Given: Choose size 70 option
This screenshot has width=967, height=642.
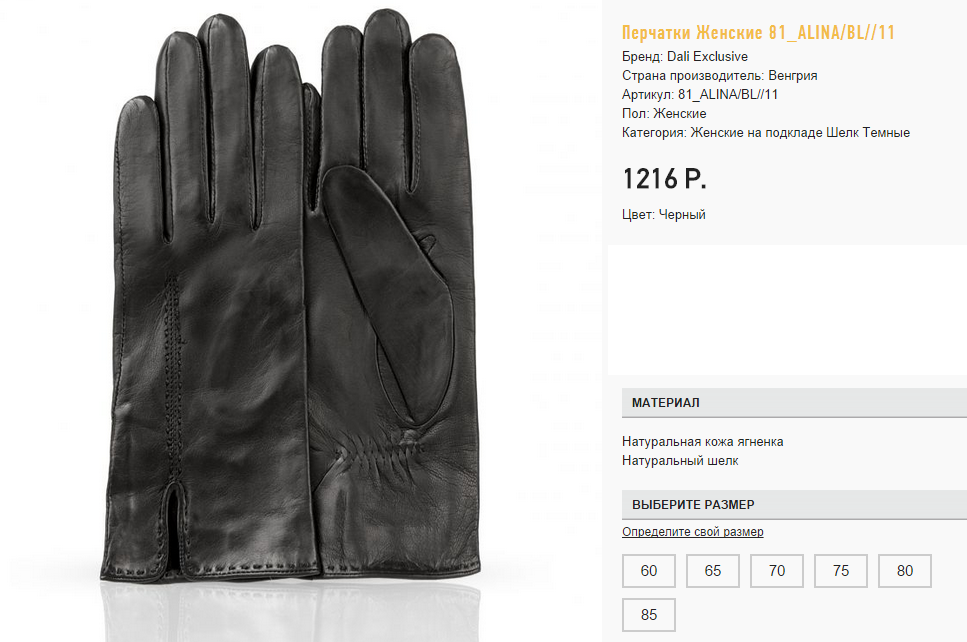Looking at the screenshot, I should (x=777, y=571).
